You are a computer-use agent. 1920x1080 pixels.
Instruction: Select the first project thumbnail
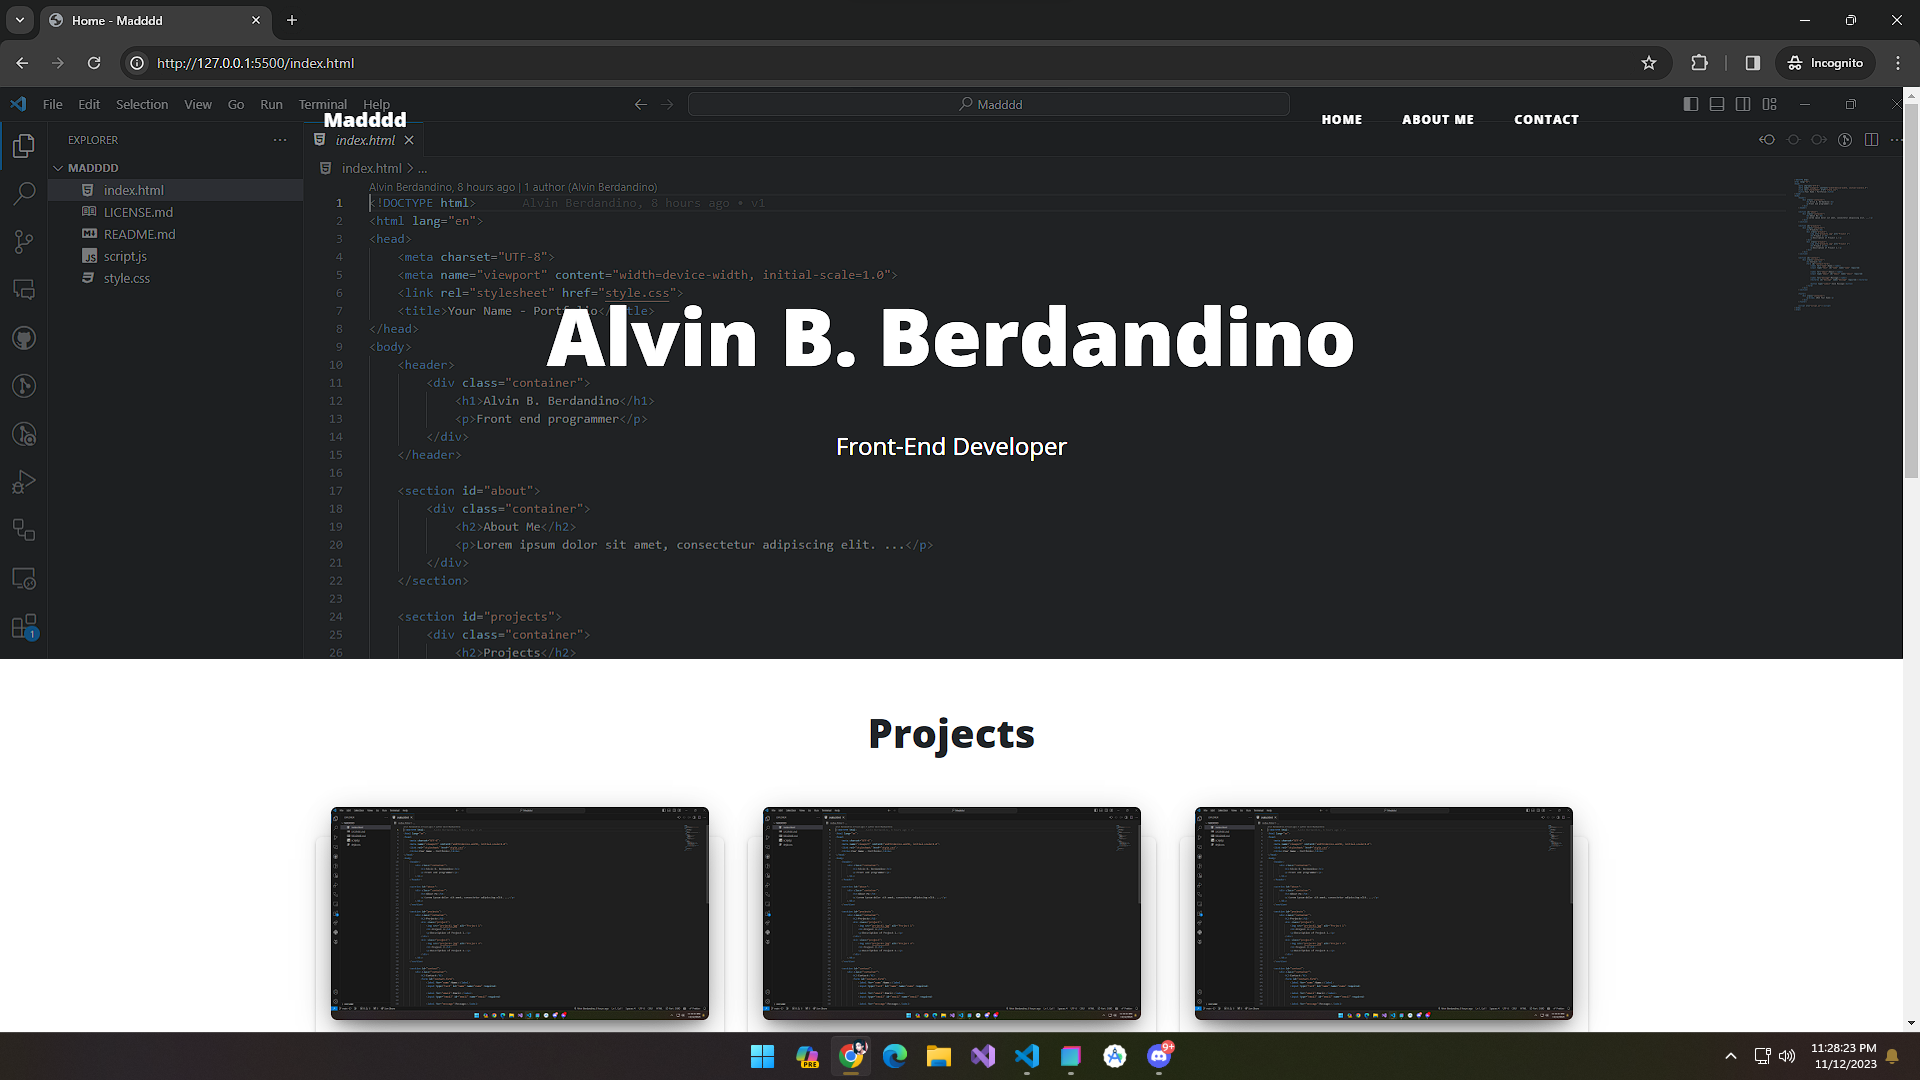pos(519,913)
